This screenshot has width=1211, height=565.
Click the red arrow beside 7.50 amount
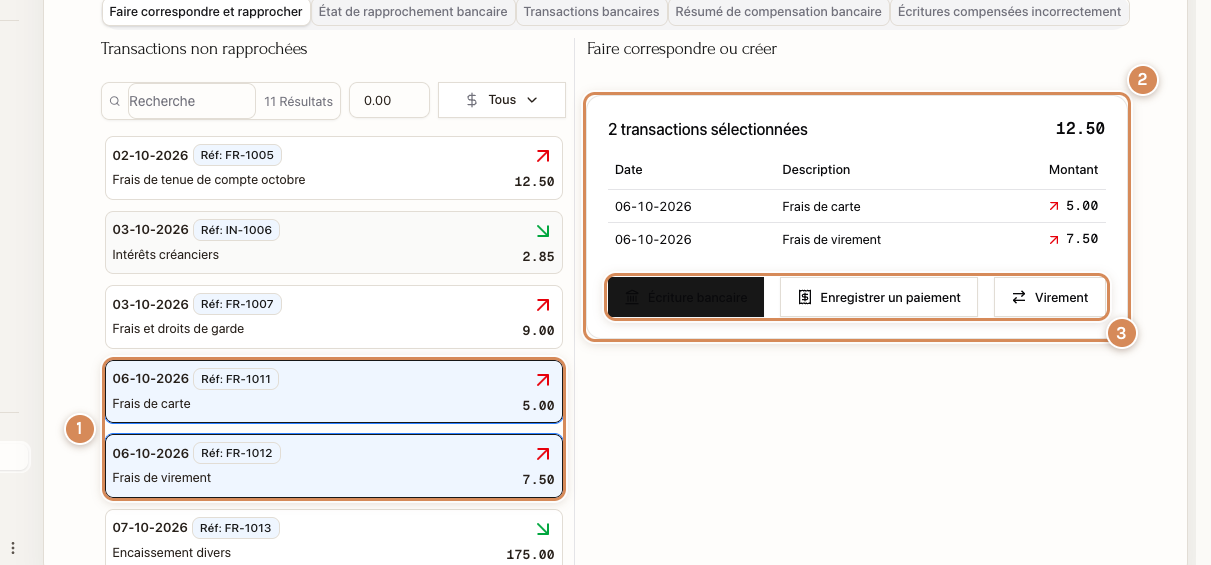(x=1053, y=239)
